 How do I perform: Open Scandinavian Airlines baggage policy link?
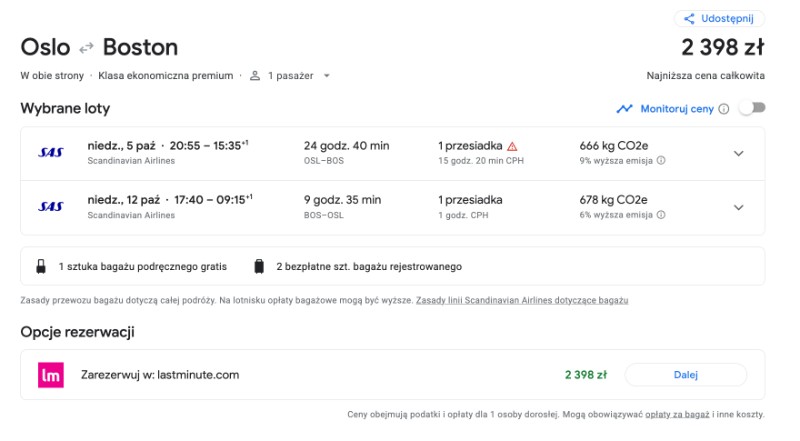522,300
